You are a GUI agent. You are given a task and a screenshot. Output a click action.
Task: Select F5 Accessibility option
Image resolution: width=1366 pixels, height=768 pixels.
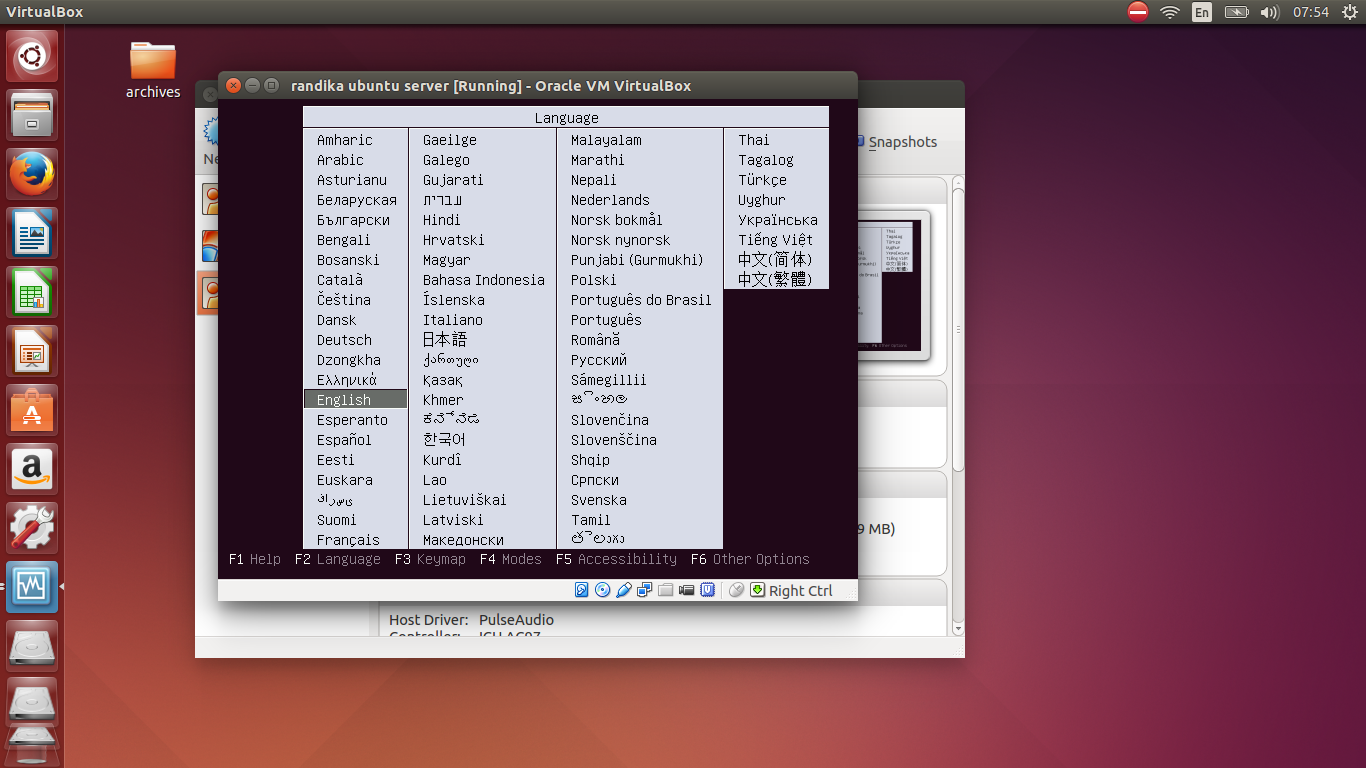[616, 559]
